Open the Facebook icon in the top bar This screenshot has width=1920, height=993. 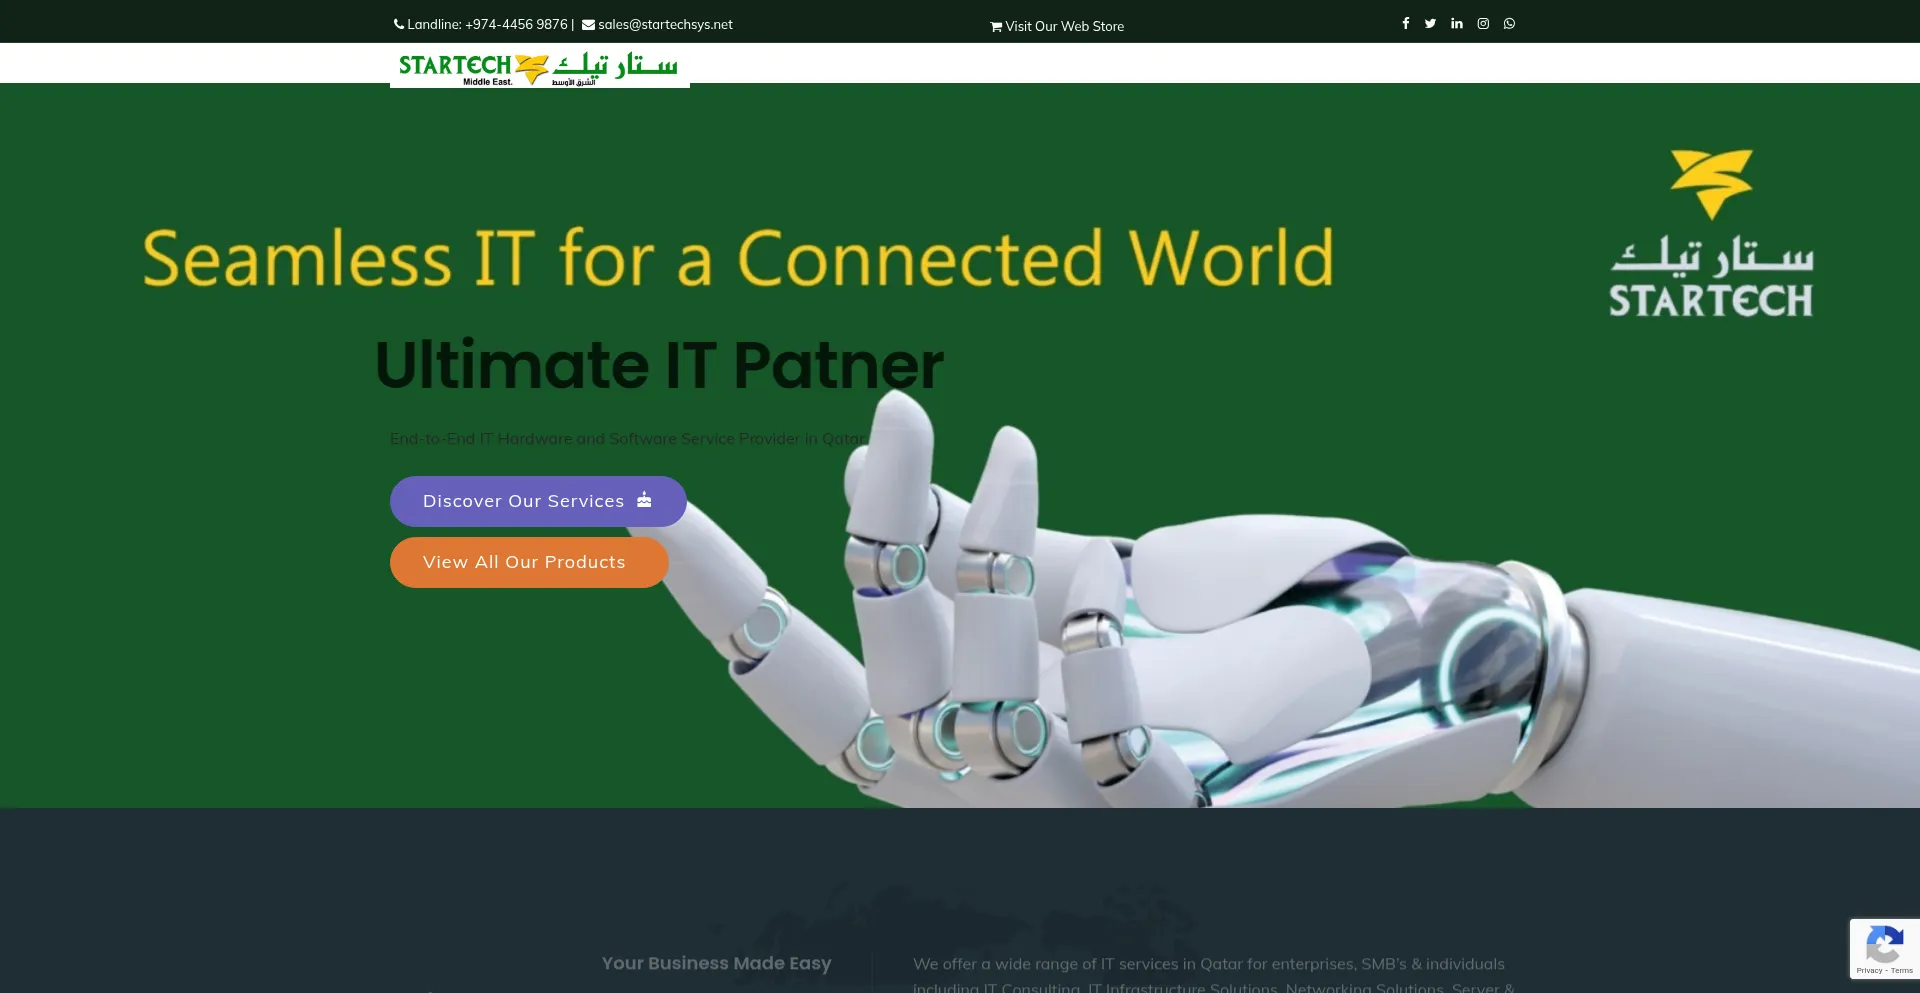pos(1405,23)
